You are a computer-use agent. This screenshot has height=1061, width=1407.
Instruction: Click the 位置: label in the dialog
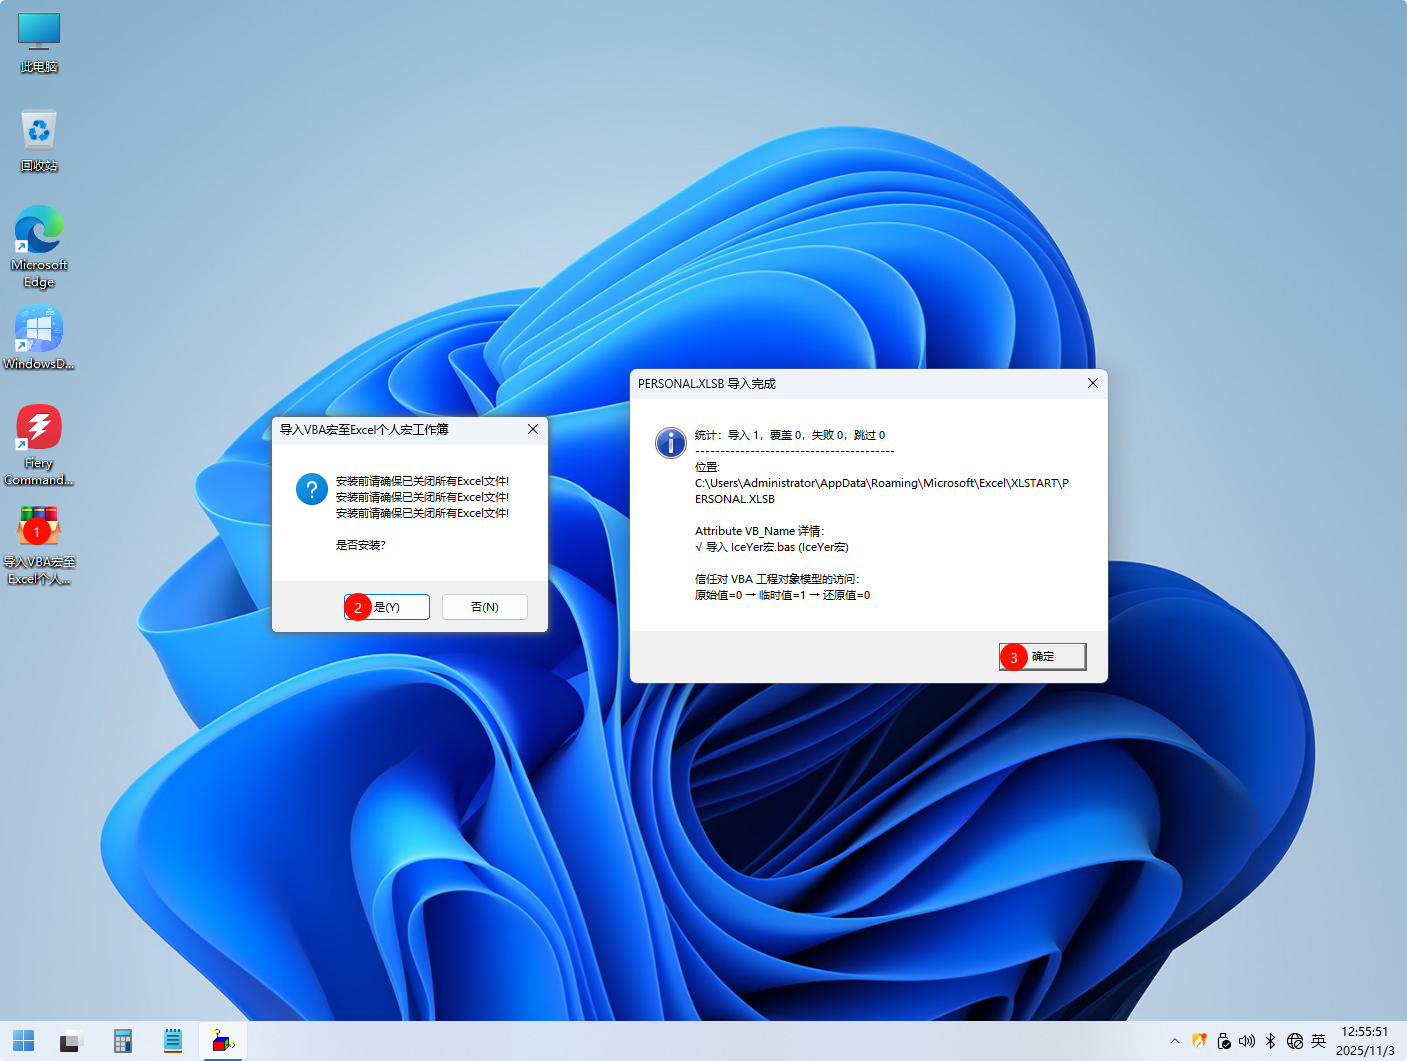click(707, 467)
